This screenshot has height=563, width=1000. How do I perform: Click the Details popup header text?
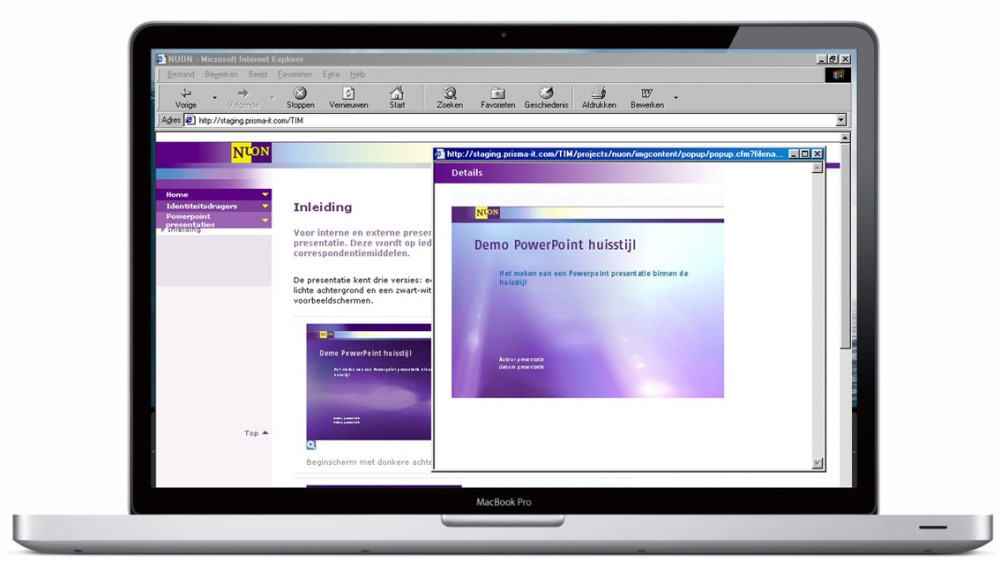[x=467, y=173]
